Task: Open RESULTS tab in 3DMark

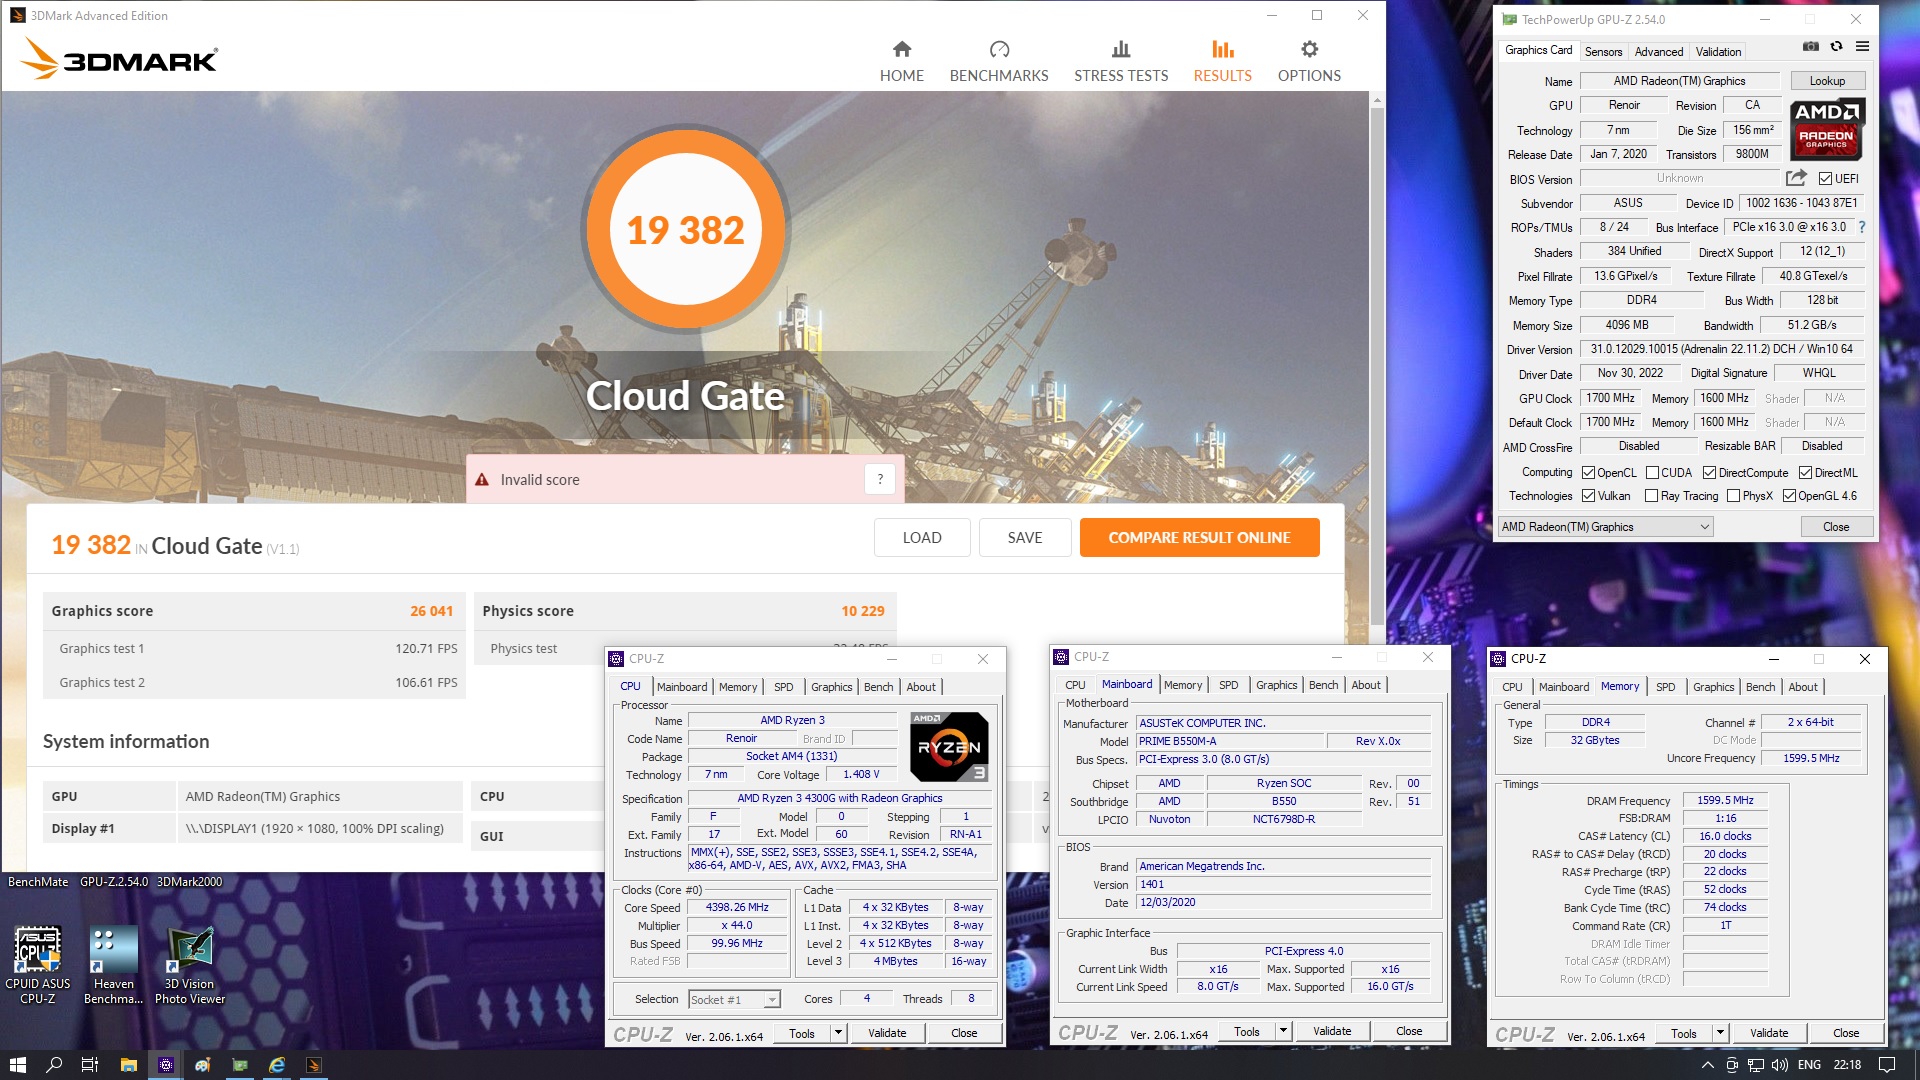Action: 1222,62
